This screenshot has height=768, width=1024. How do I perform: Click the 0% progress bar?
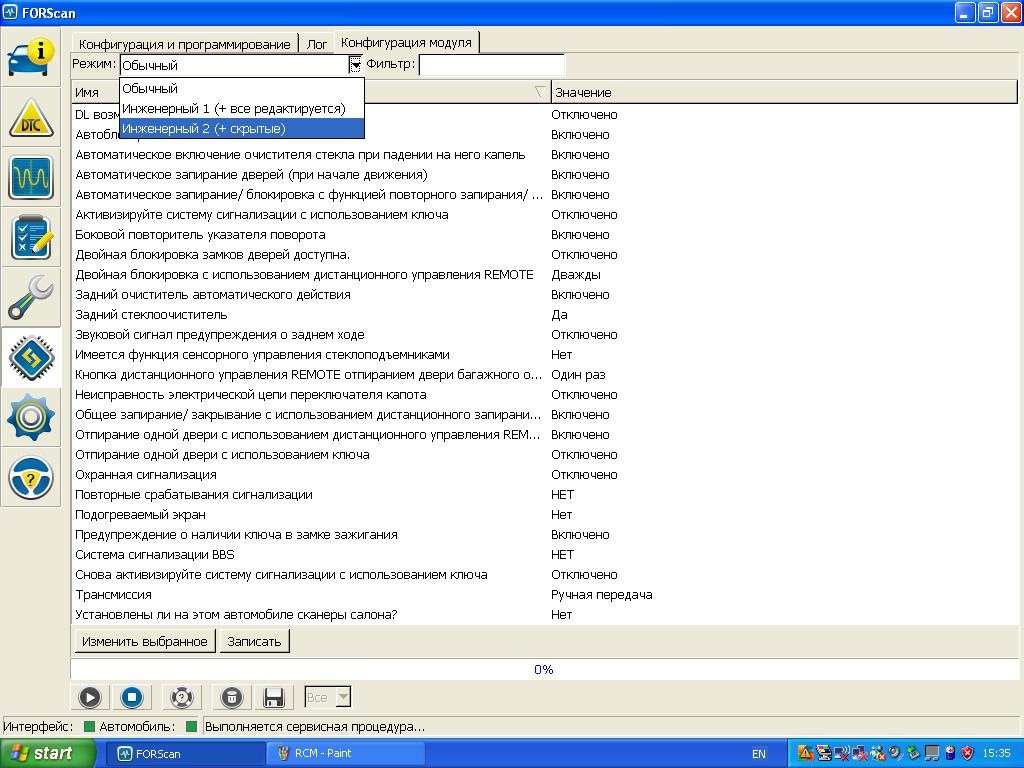(x=543, y=669)
